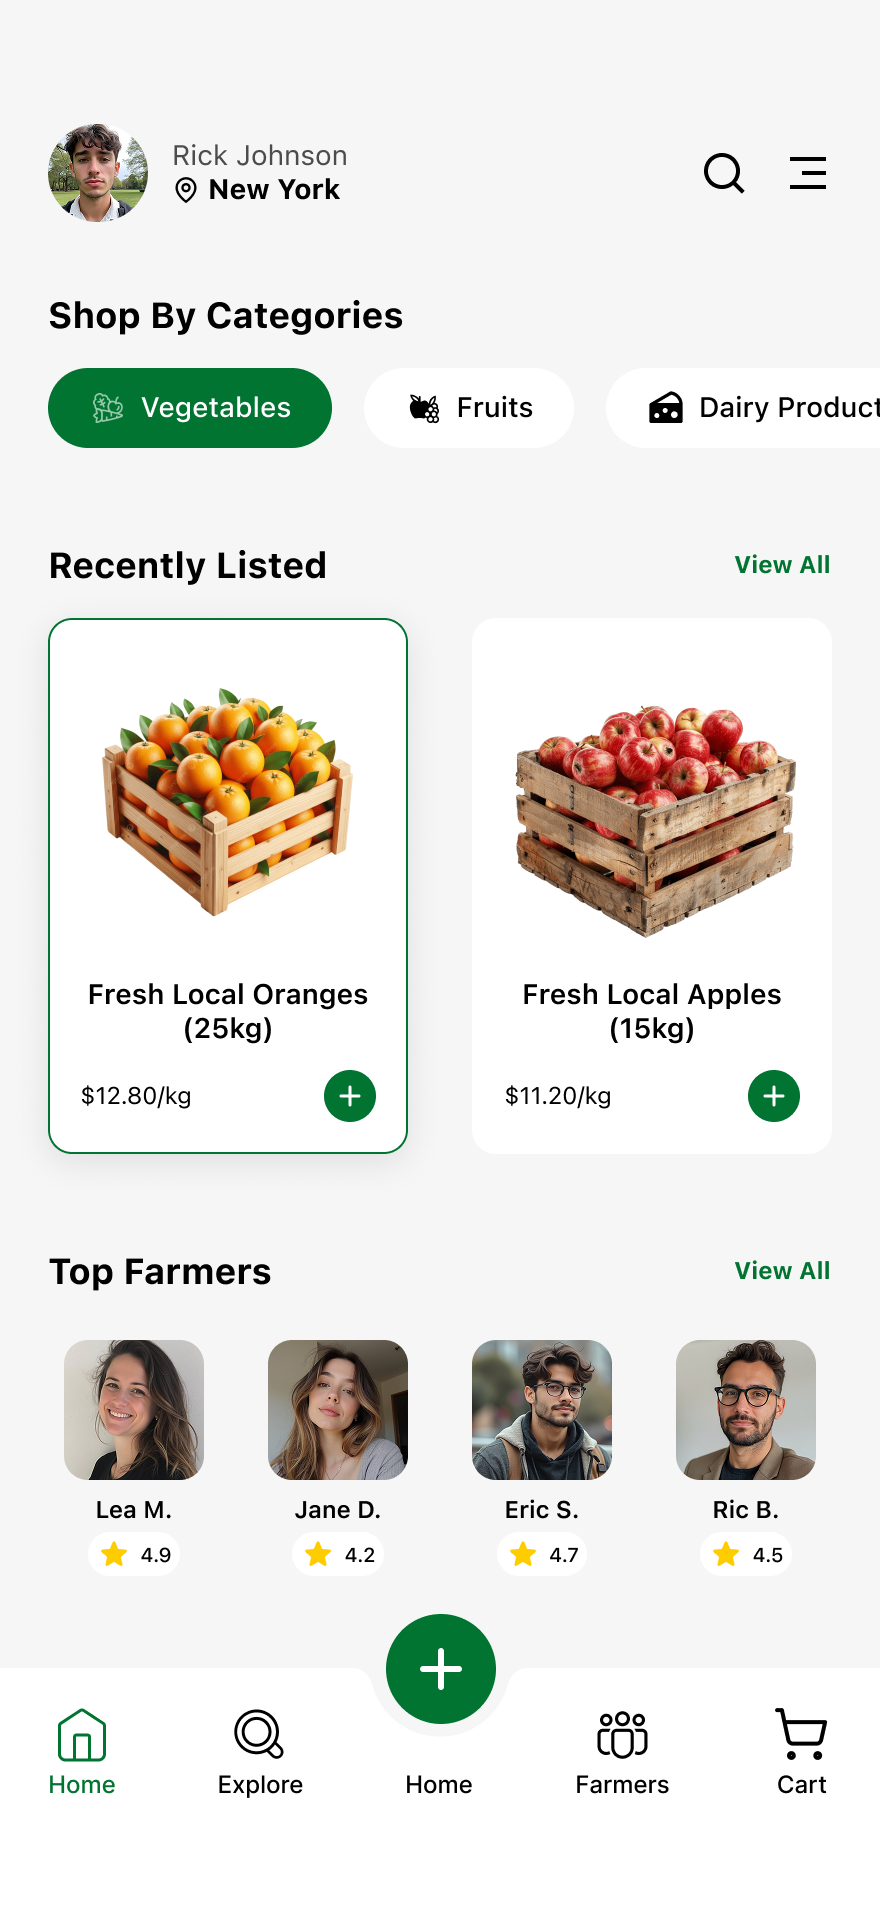Image resolution: width=880 pixels, height=1912 pixels.
Task: Tap the green Home house icon
Action: click(82, 1735)
